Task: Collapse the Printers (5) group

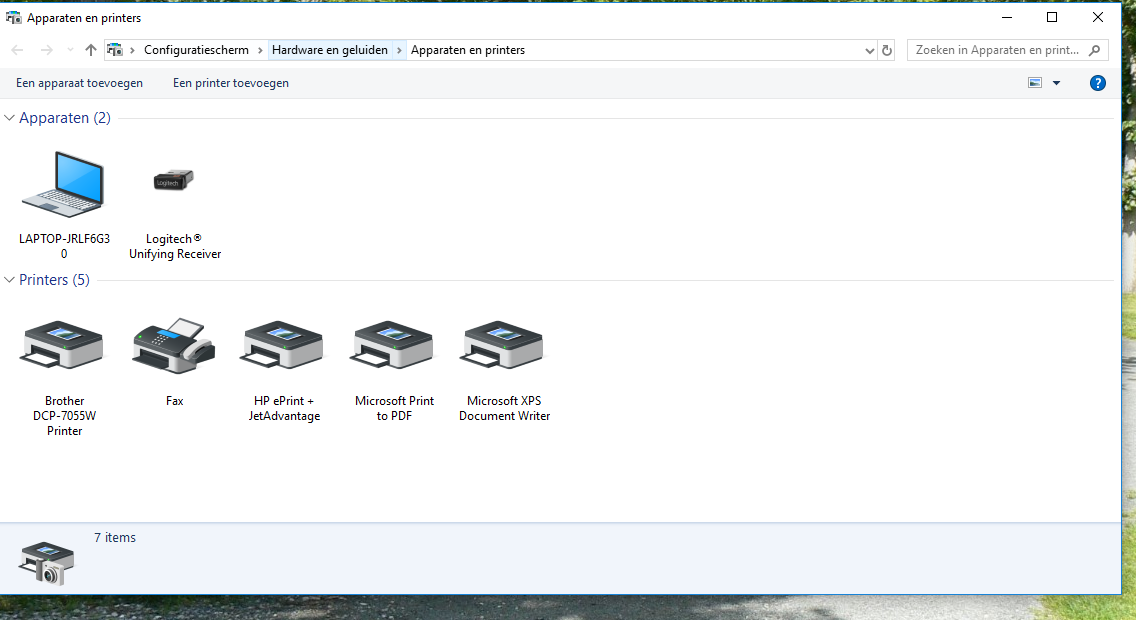Action: 9,280
